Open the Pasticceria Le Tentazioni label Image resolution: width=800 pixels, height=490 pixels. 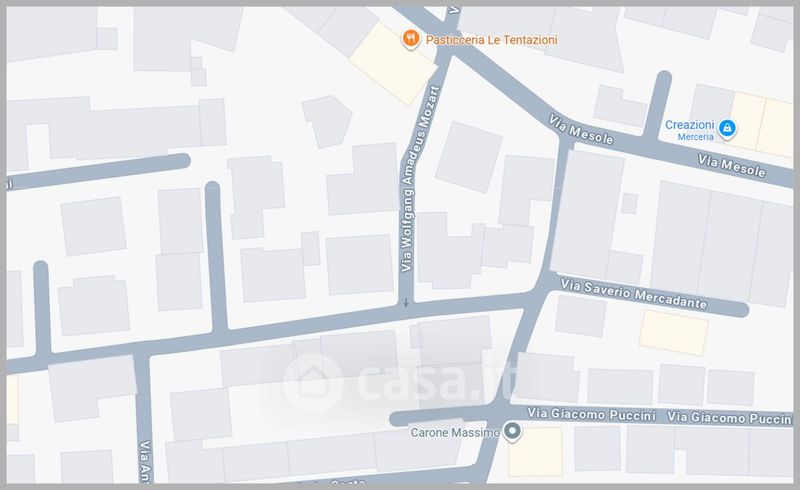(491, 40)
